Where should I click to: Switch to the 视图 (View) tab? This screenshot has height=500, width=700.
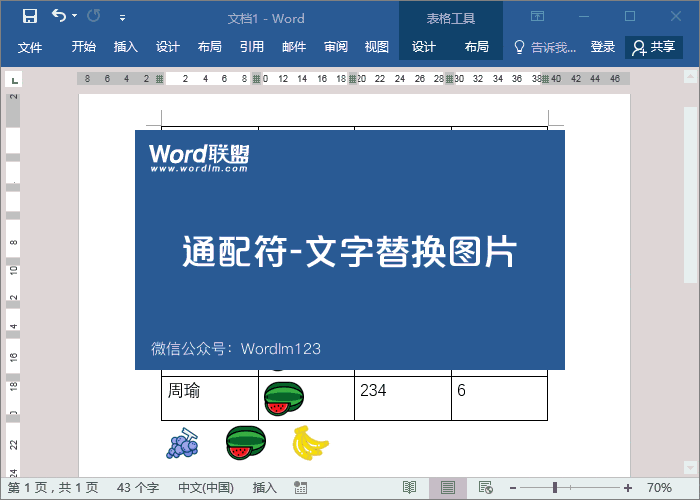click(x=376, y=46)
